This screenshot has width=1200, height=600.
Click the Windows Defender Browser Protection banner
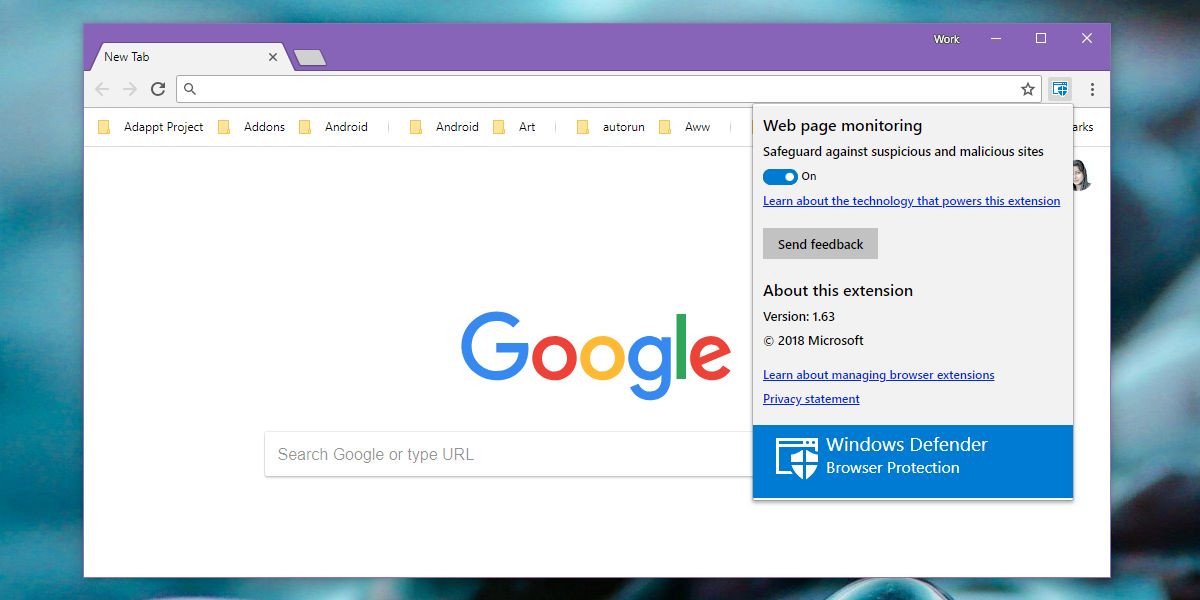pyautogui.click(x=913, y=461)
